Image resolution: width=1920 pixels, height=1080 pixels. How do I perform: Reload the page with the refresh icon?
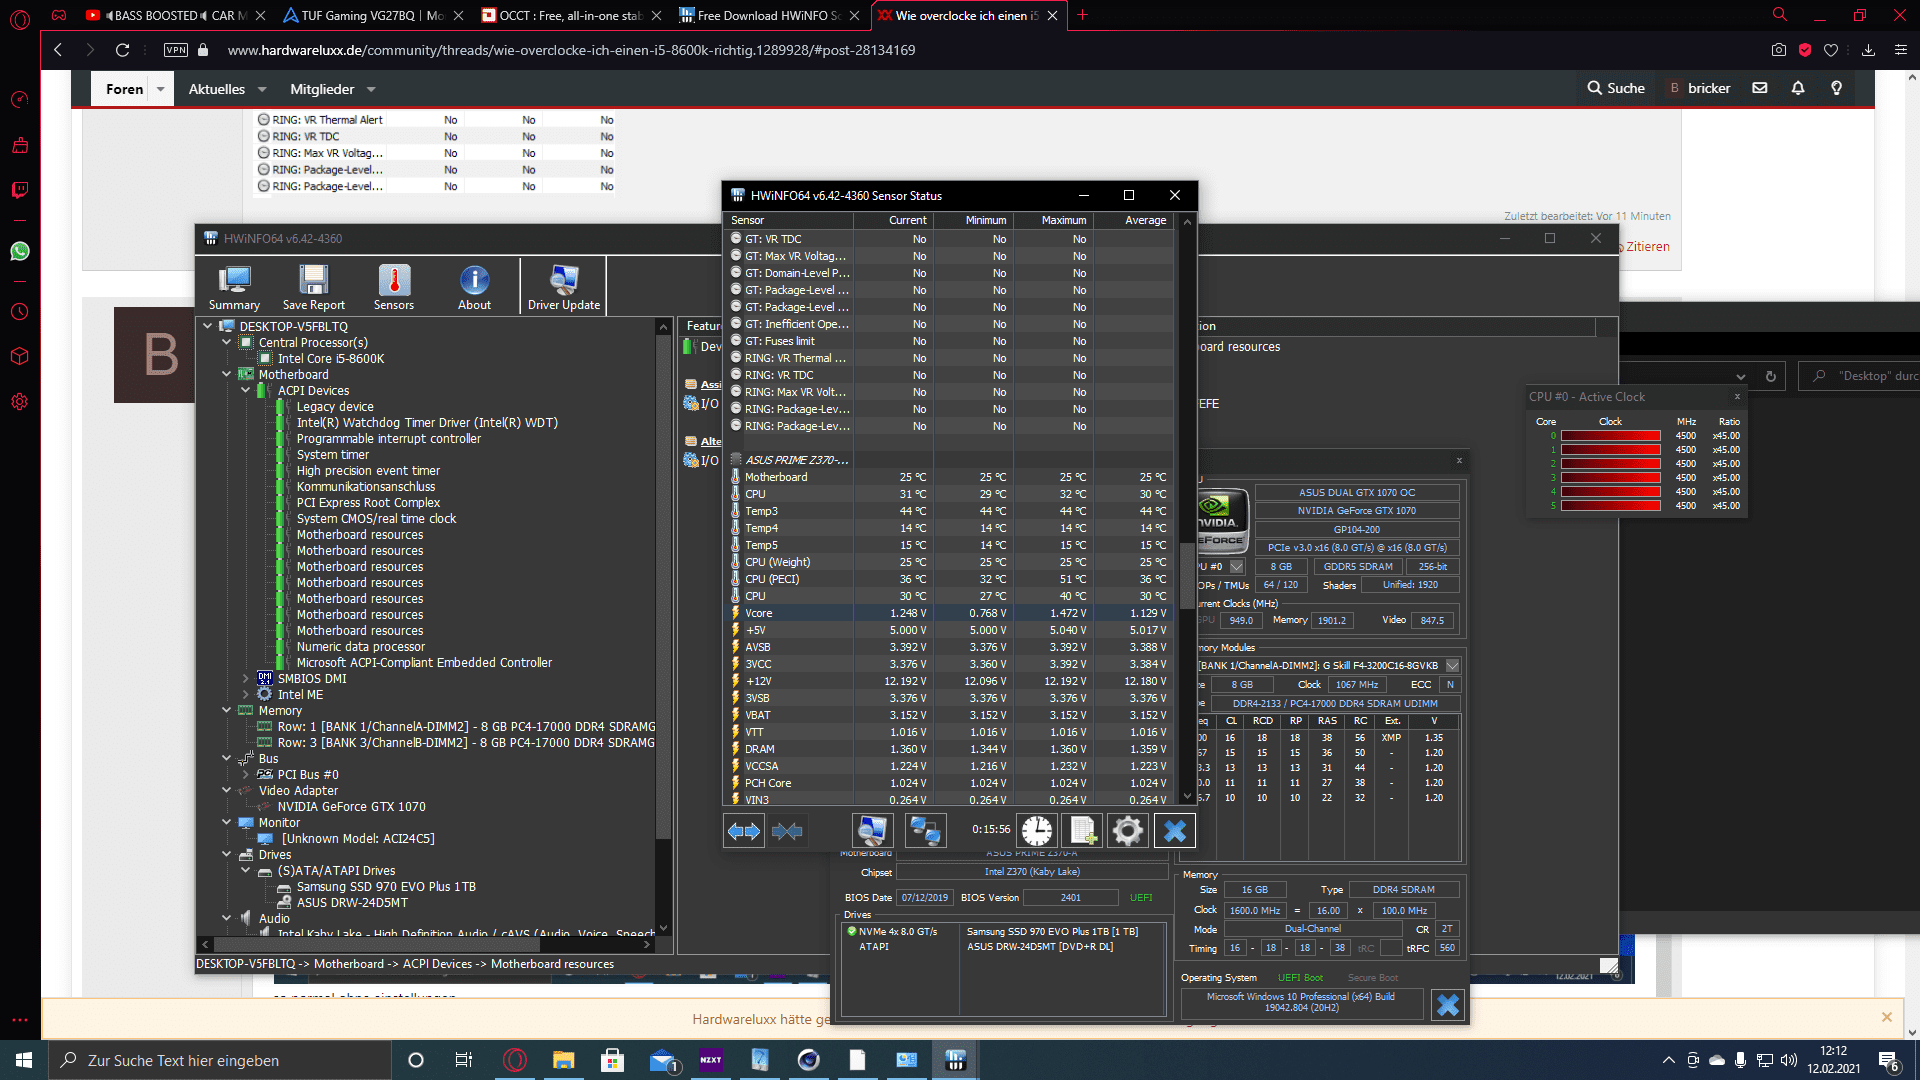click(122, 50)
